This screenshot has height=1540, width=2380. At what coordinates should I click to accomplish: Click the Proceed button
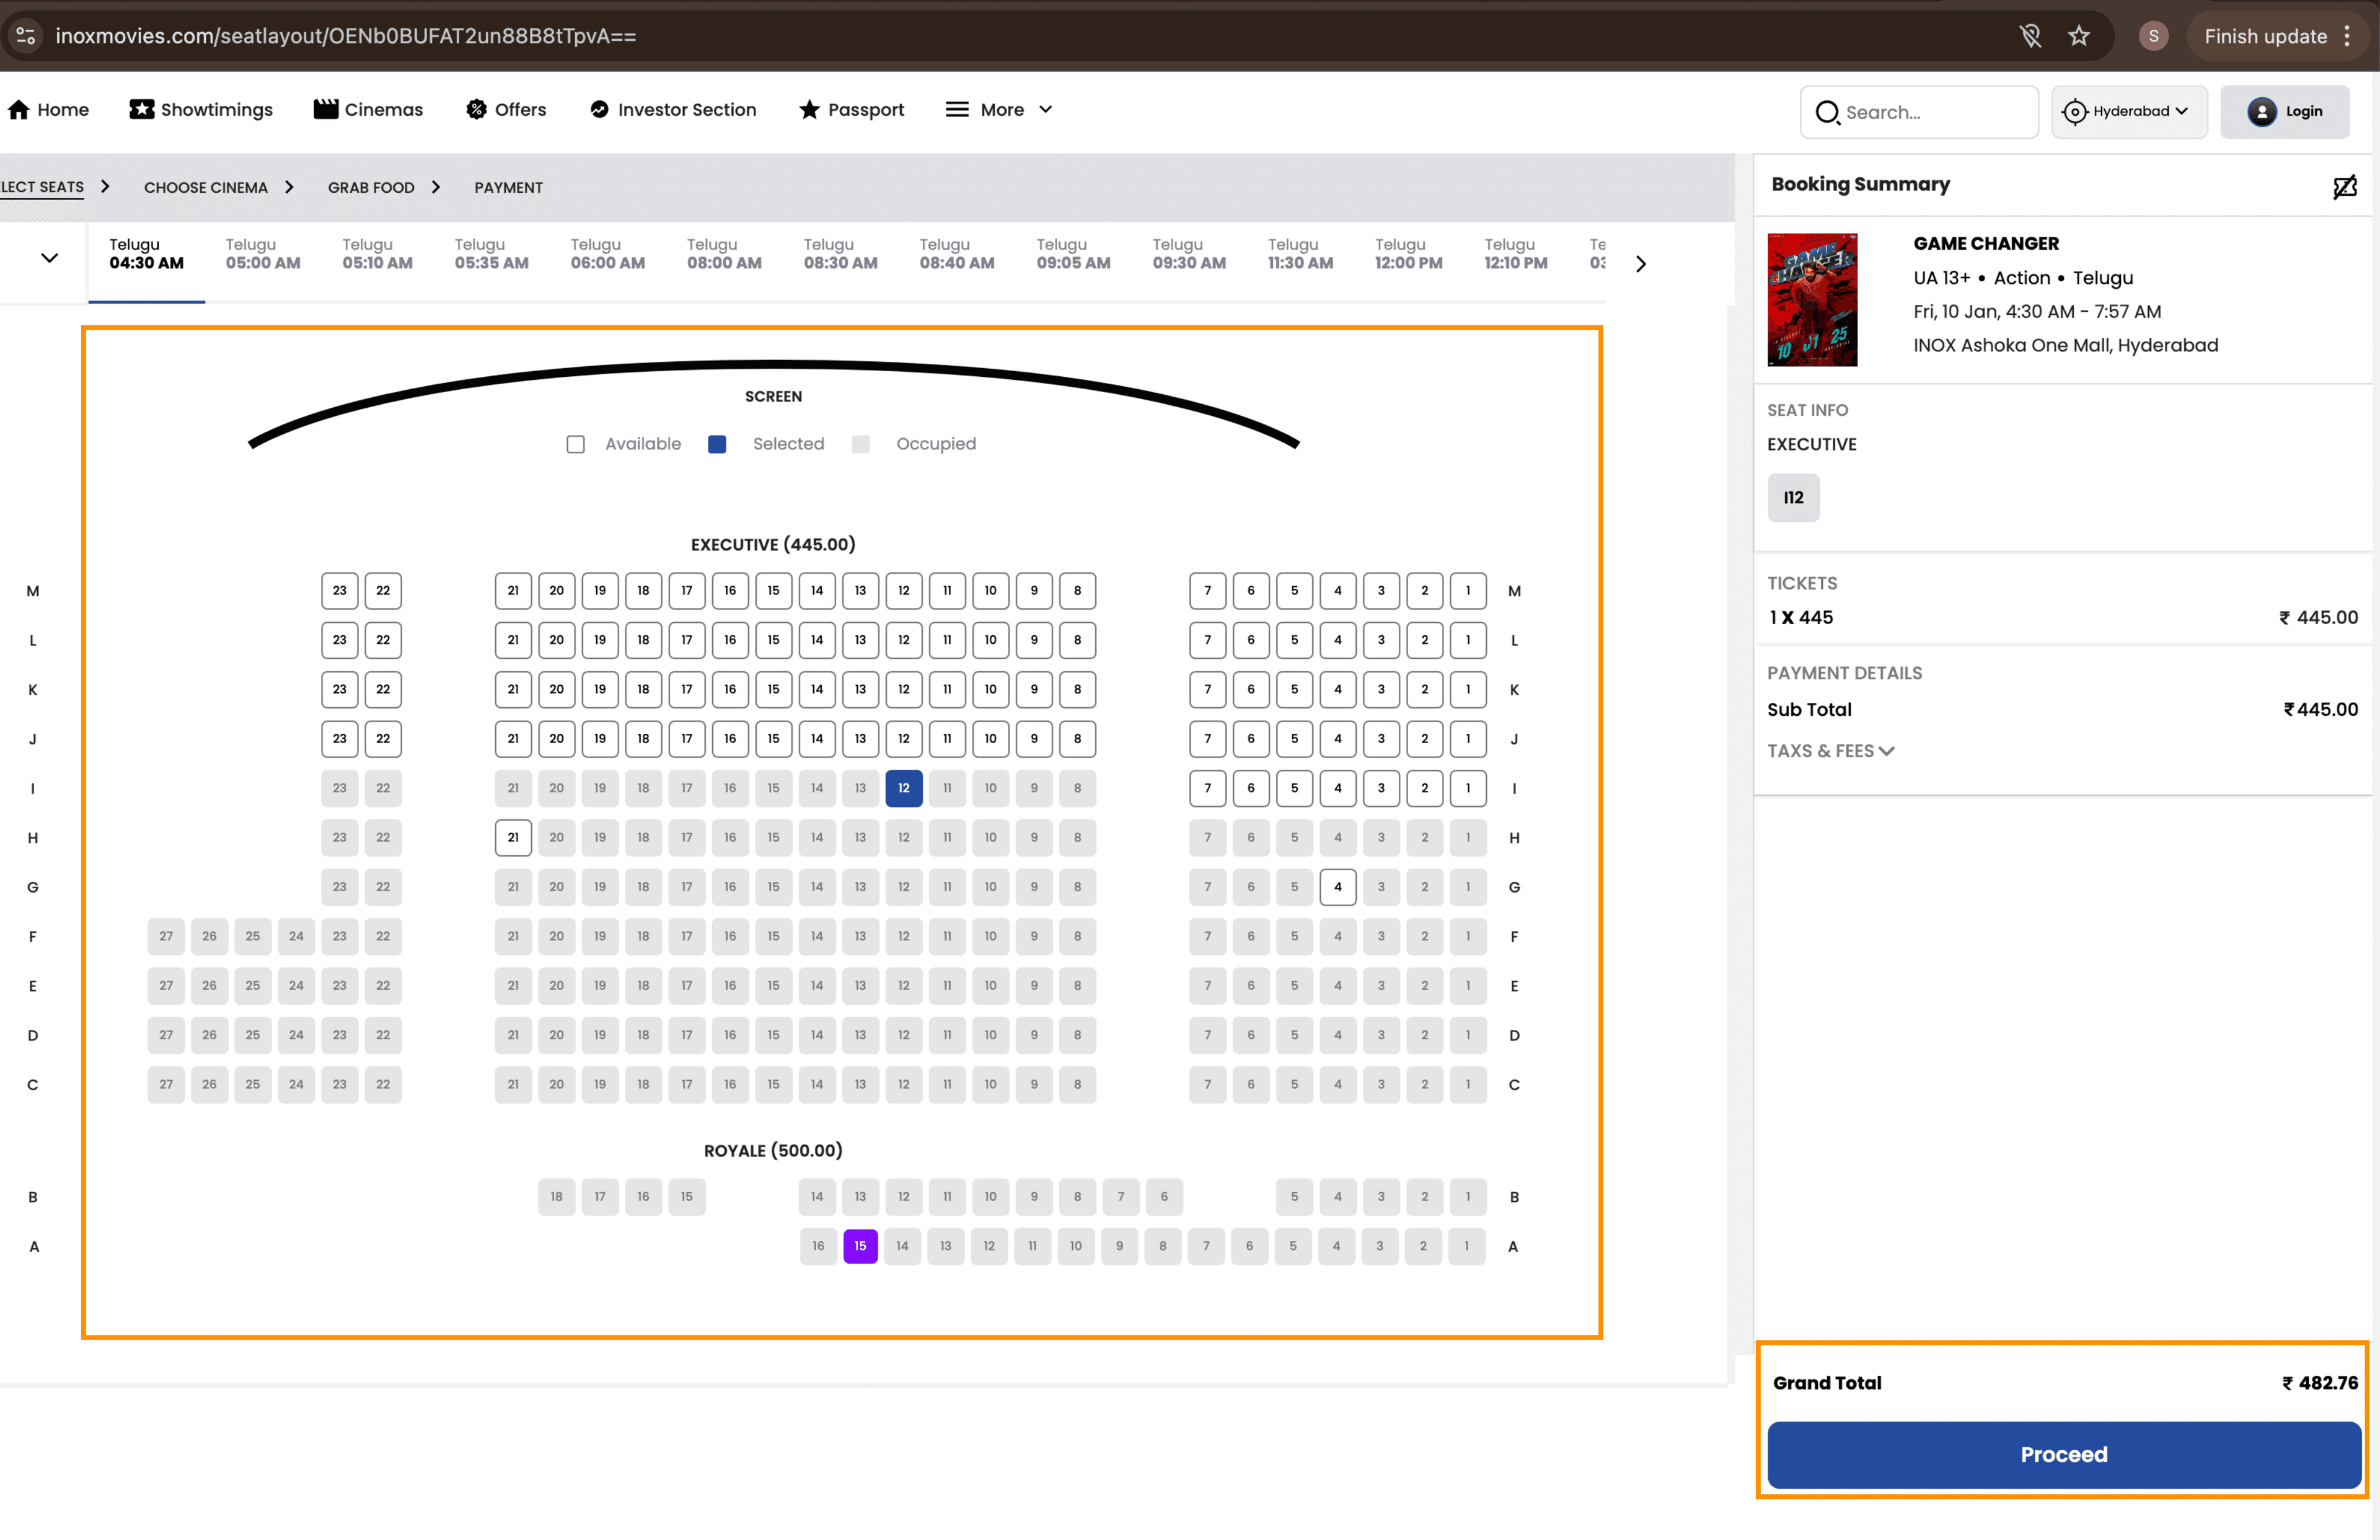tap(2063, 1455)
